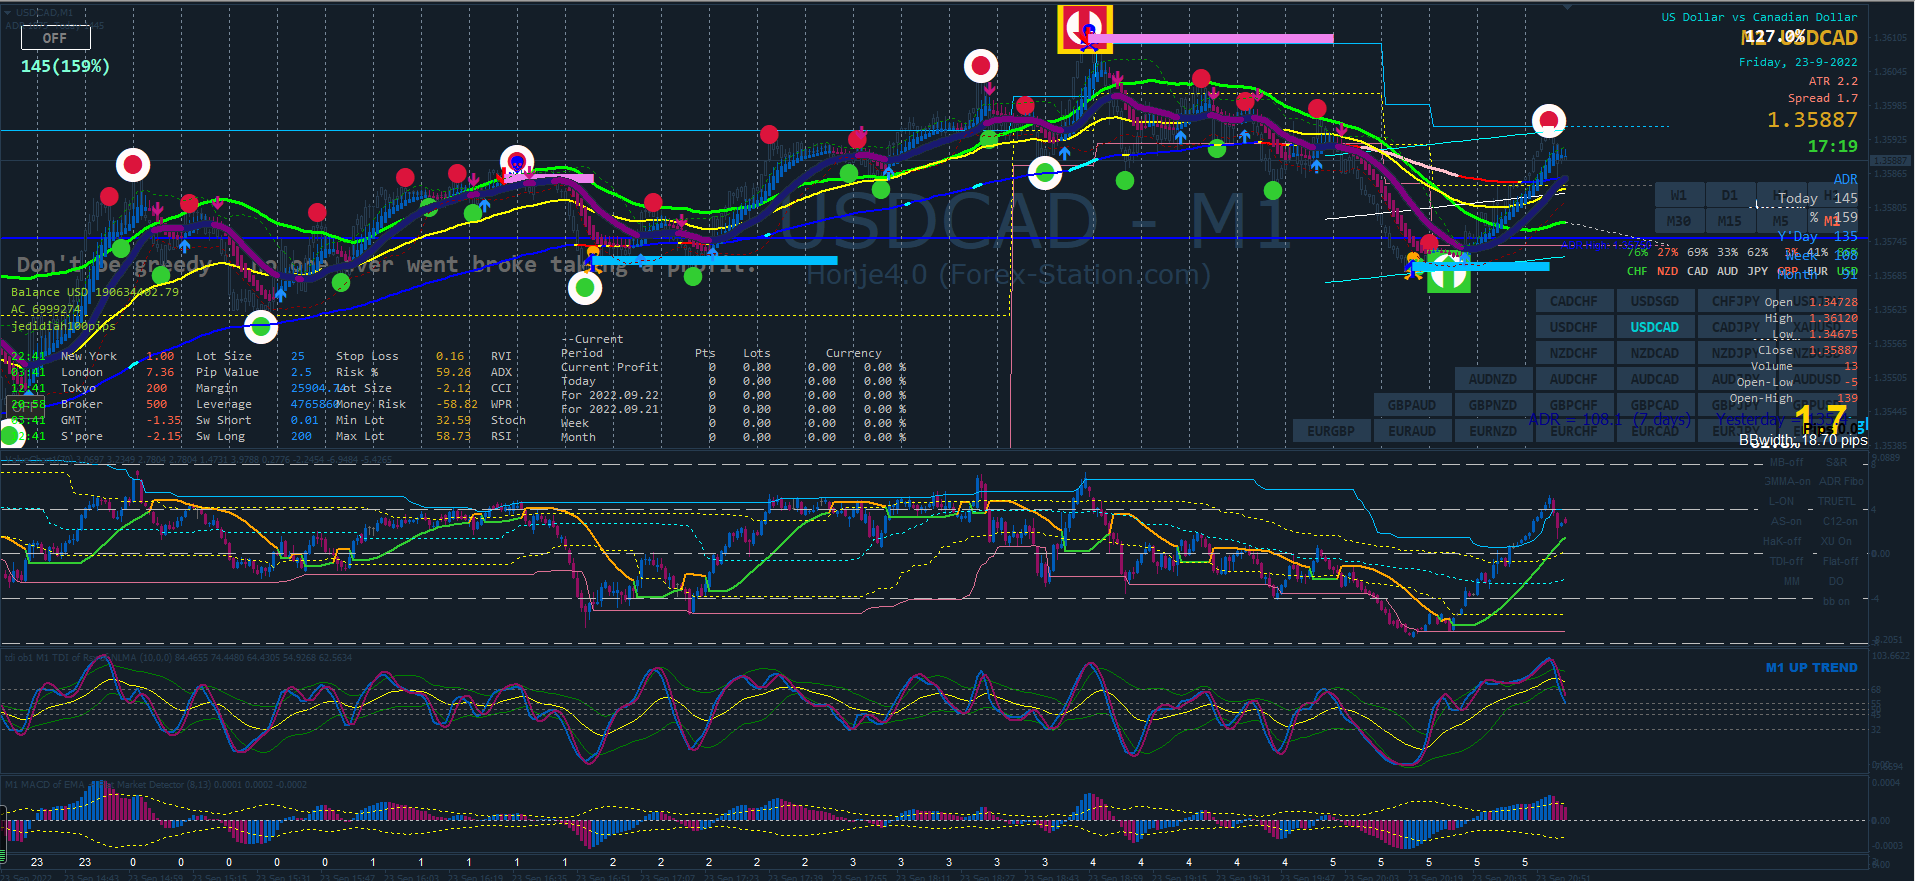The width and height of the screenshot is (1916, 881).
Task: Toggle the XU On button
Action: click(1836, 541)
